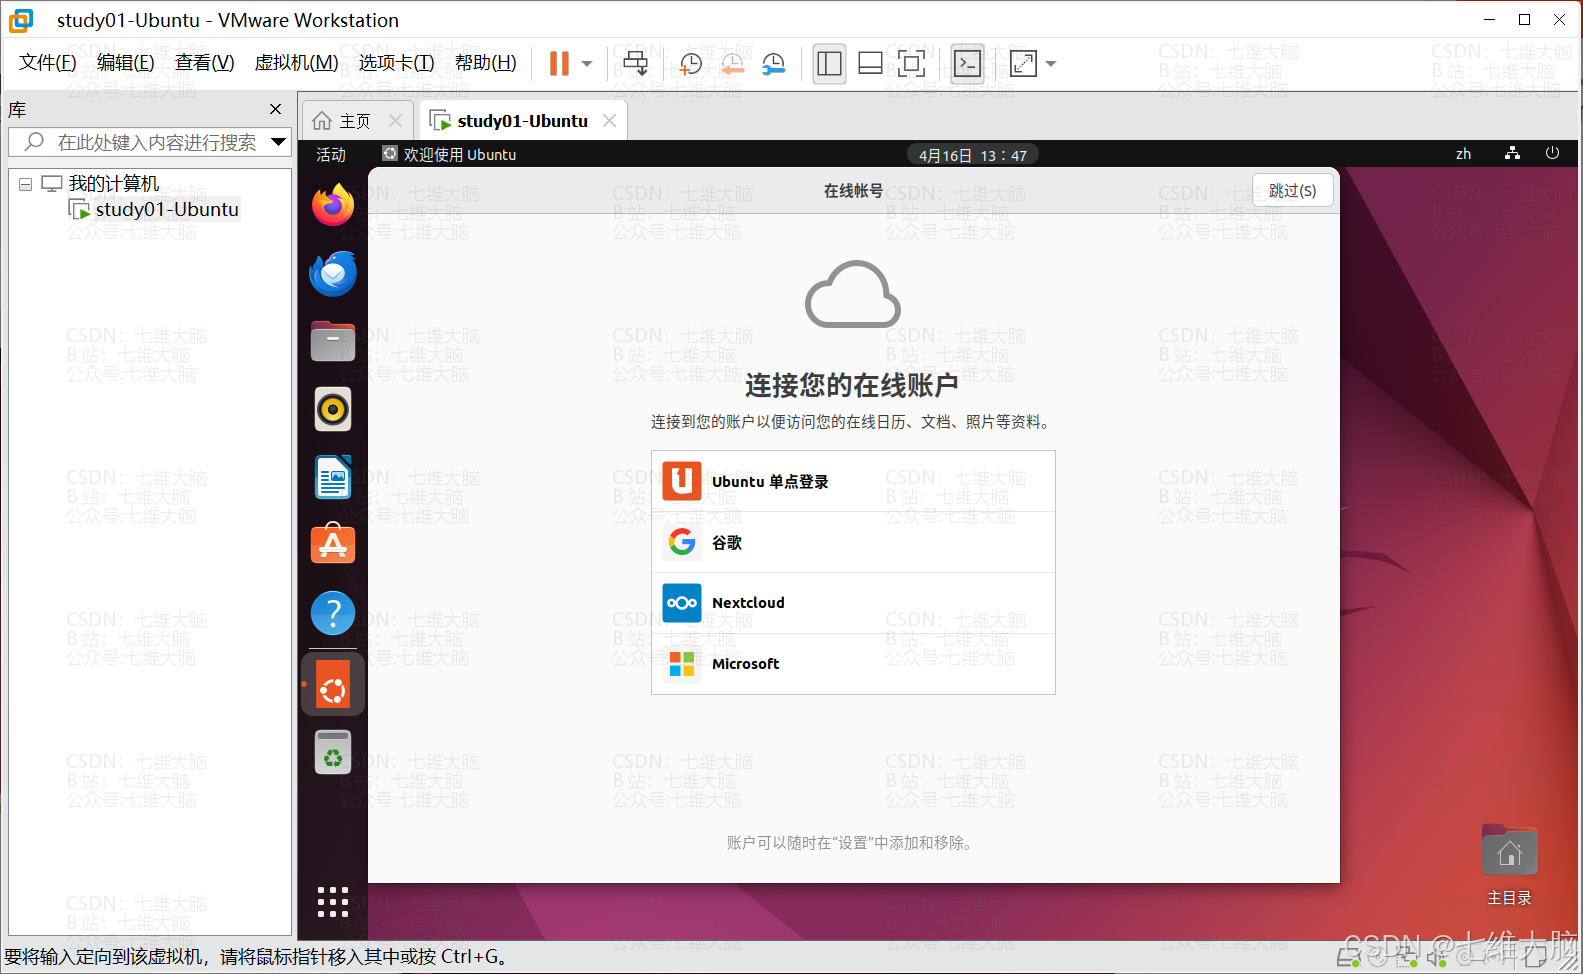Take a snapshot of the virtual machine
Image resolution: width=1583 pixels, height=974 pixels.
[690, 64]
